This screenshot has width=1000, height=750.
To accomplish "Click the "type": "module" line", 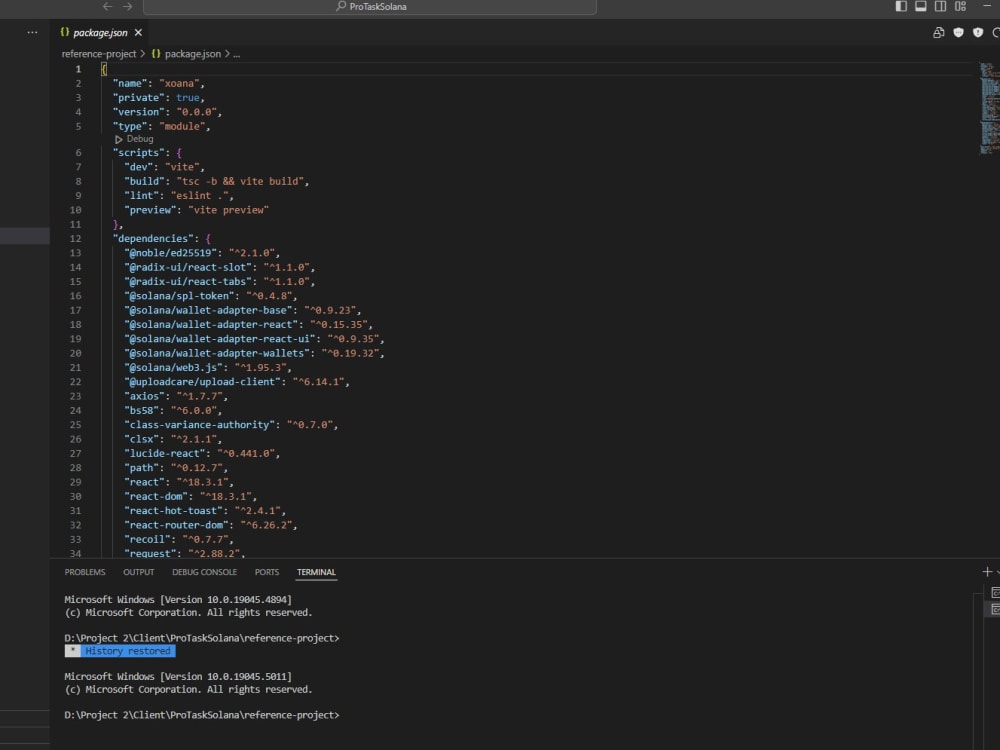I will (x=162, y=126).
